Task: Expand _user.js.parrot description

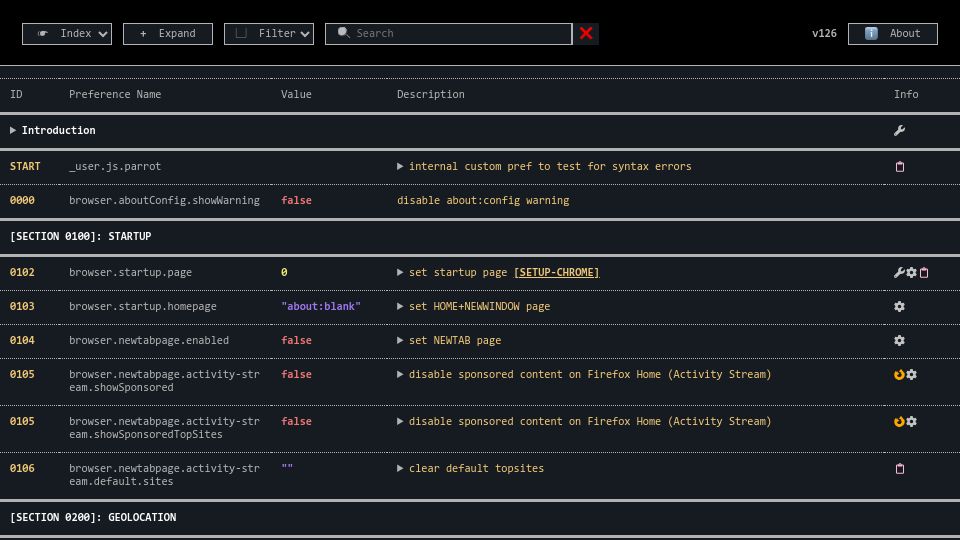Action: (400, 167)
